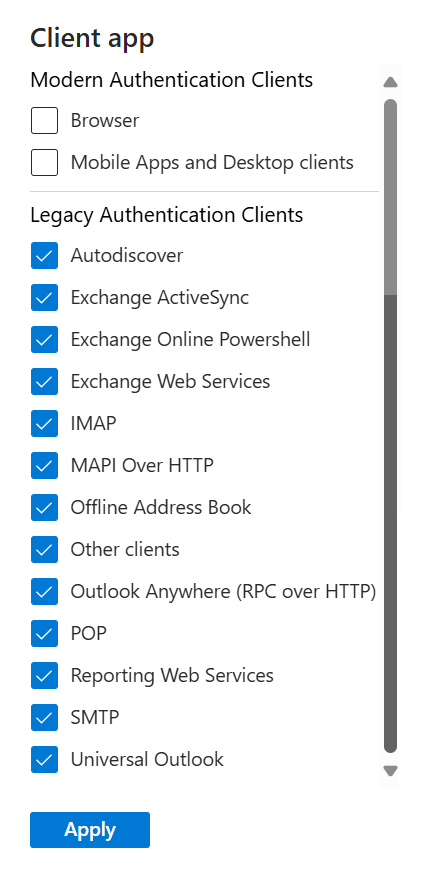This screenshot has height=871, width=432.
Task: Click the Apply button
Action: pyautogui.click(x=90, y=830)
